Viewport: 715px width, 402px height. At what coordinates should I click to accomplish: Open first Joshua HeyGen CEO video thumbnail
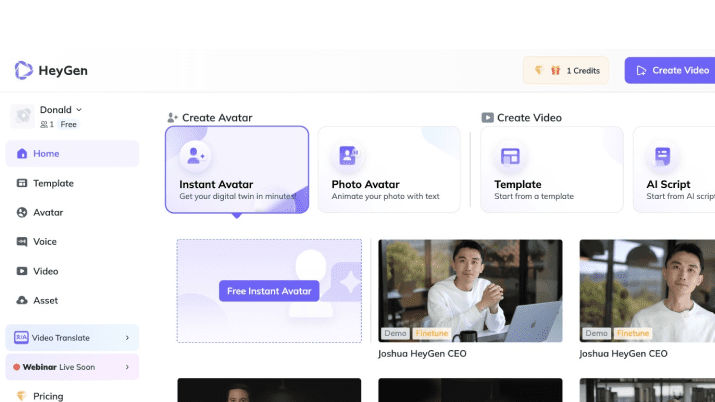(x=470, y=290)
